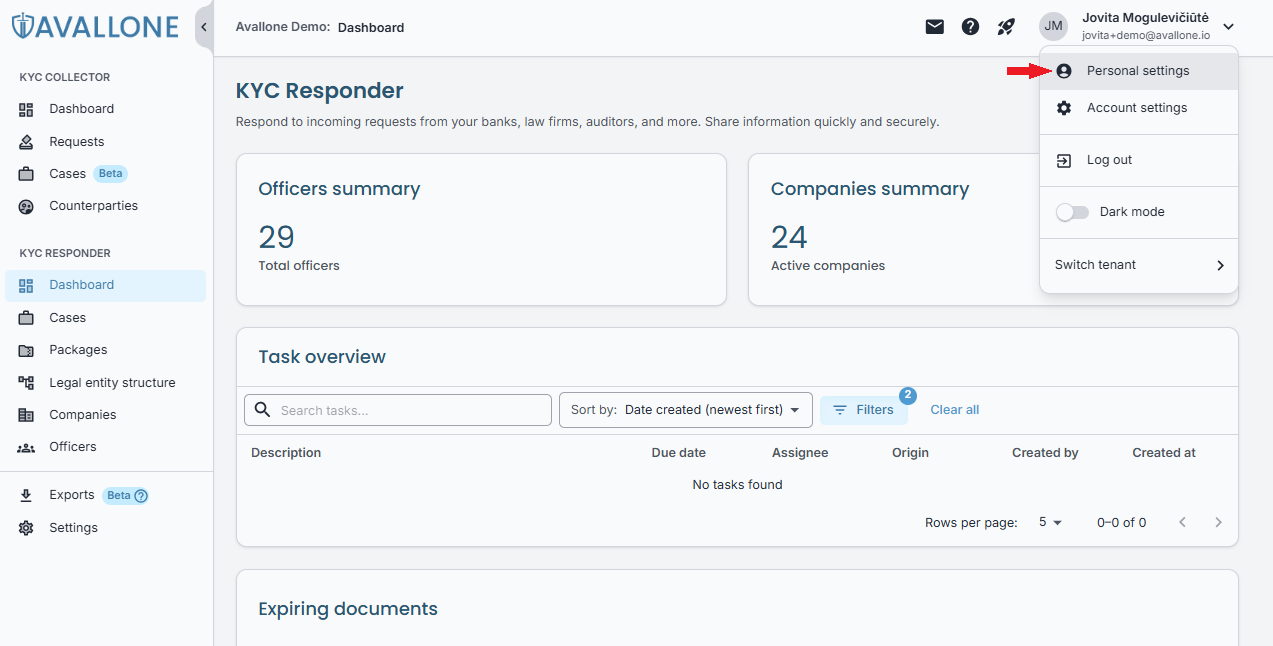Click the Officers summary card
This screenshot has height=646, width=1273.
(481, 229)
